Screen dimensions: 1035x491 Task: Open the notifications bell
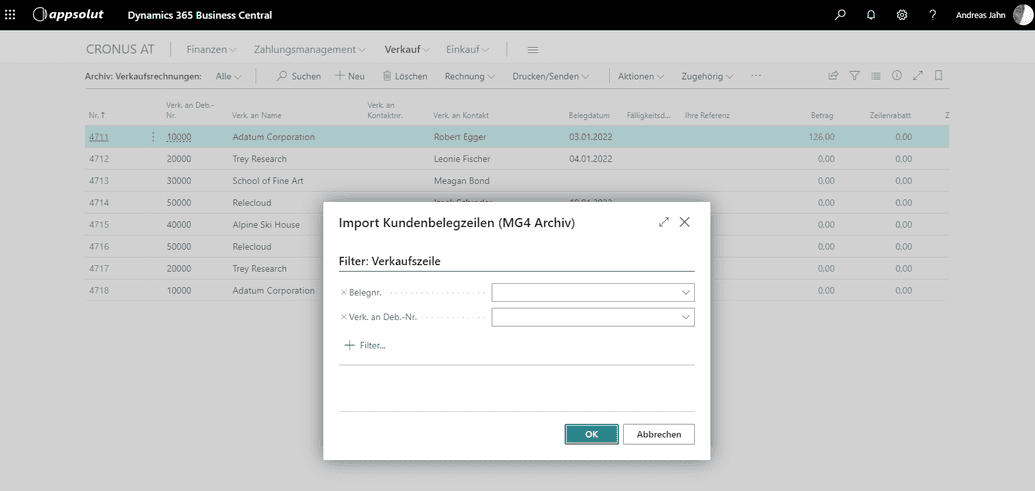point(870,15)
